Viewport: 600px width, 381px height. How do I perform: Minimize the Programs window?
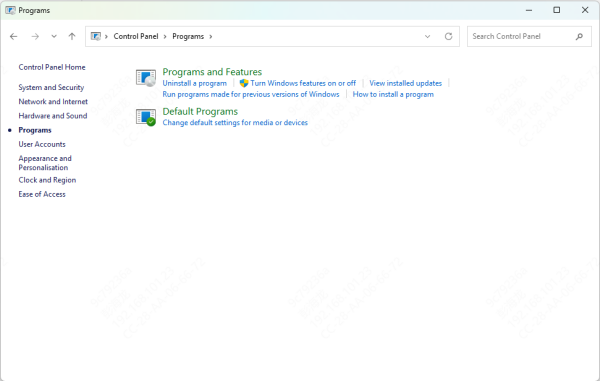529,10
